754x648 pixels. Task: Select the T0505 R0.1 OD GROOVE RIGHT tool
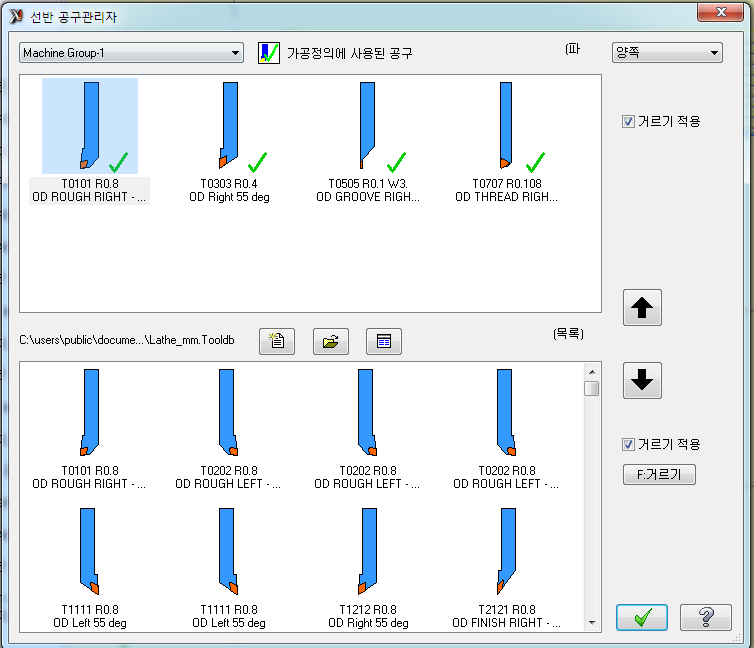368,141
